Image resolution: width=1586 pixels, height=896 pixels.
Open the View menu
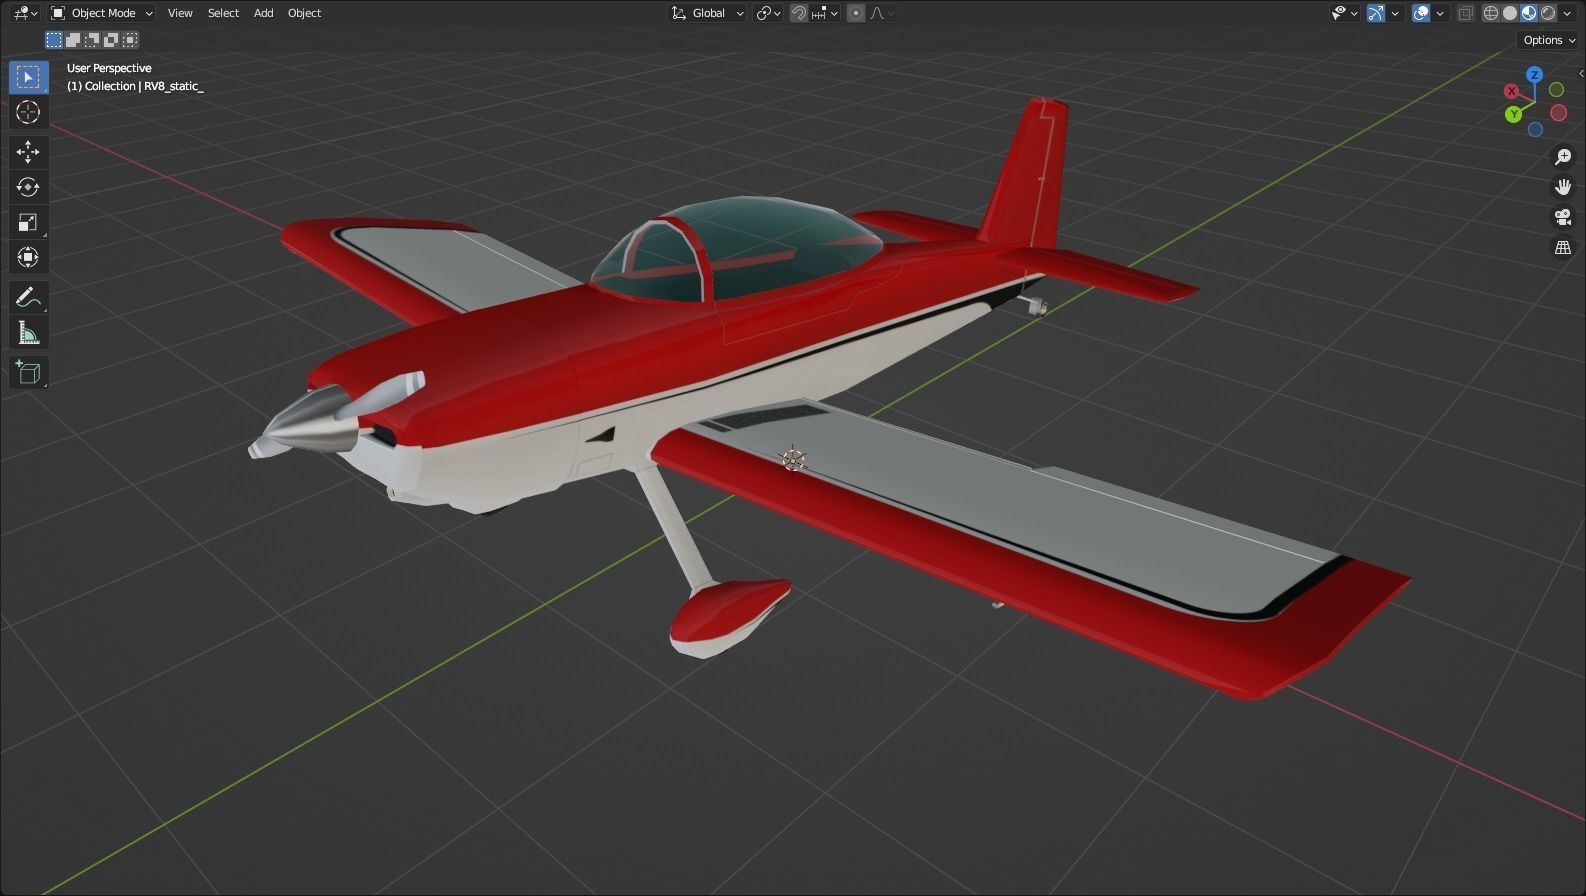tap(180, 13)
